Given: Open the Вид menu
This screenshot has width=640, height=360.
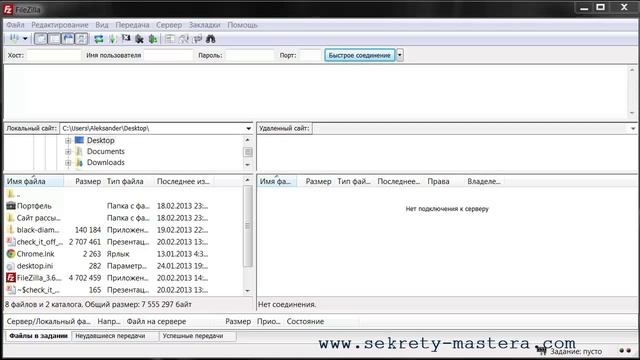Looking at the screenshot, I should pos(102,25).
